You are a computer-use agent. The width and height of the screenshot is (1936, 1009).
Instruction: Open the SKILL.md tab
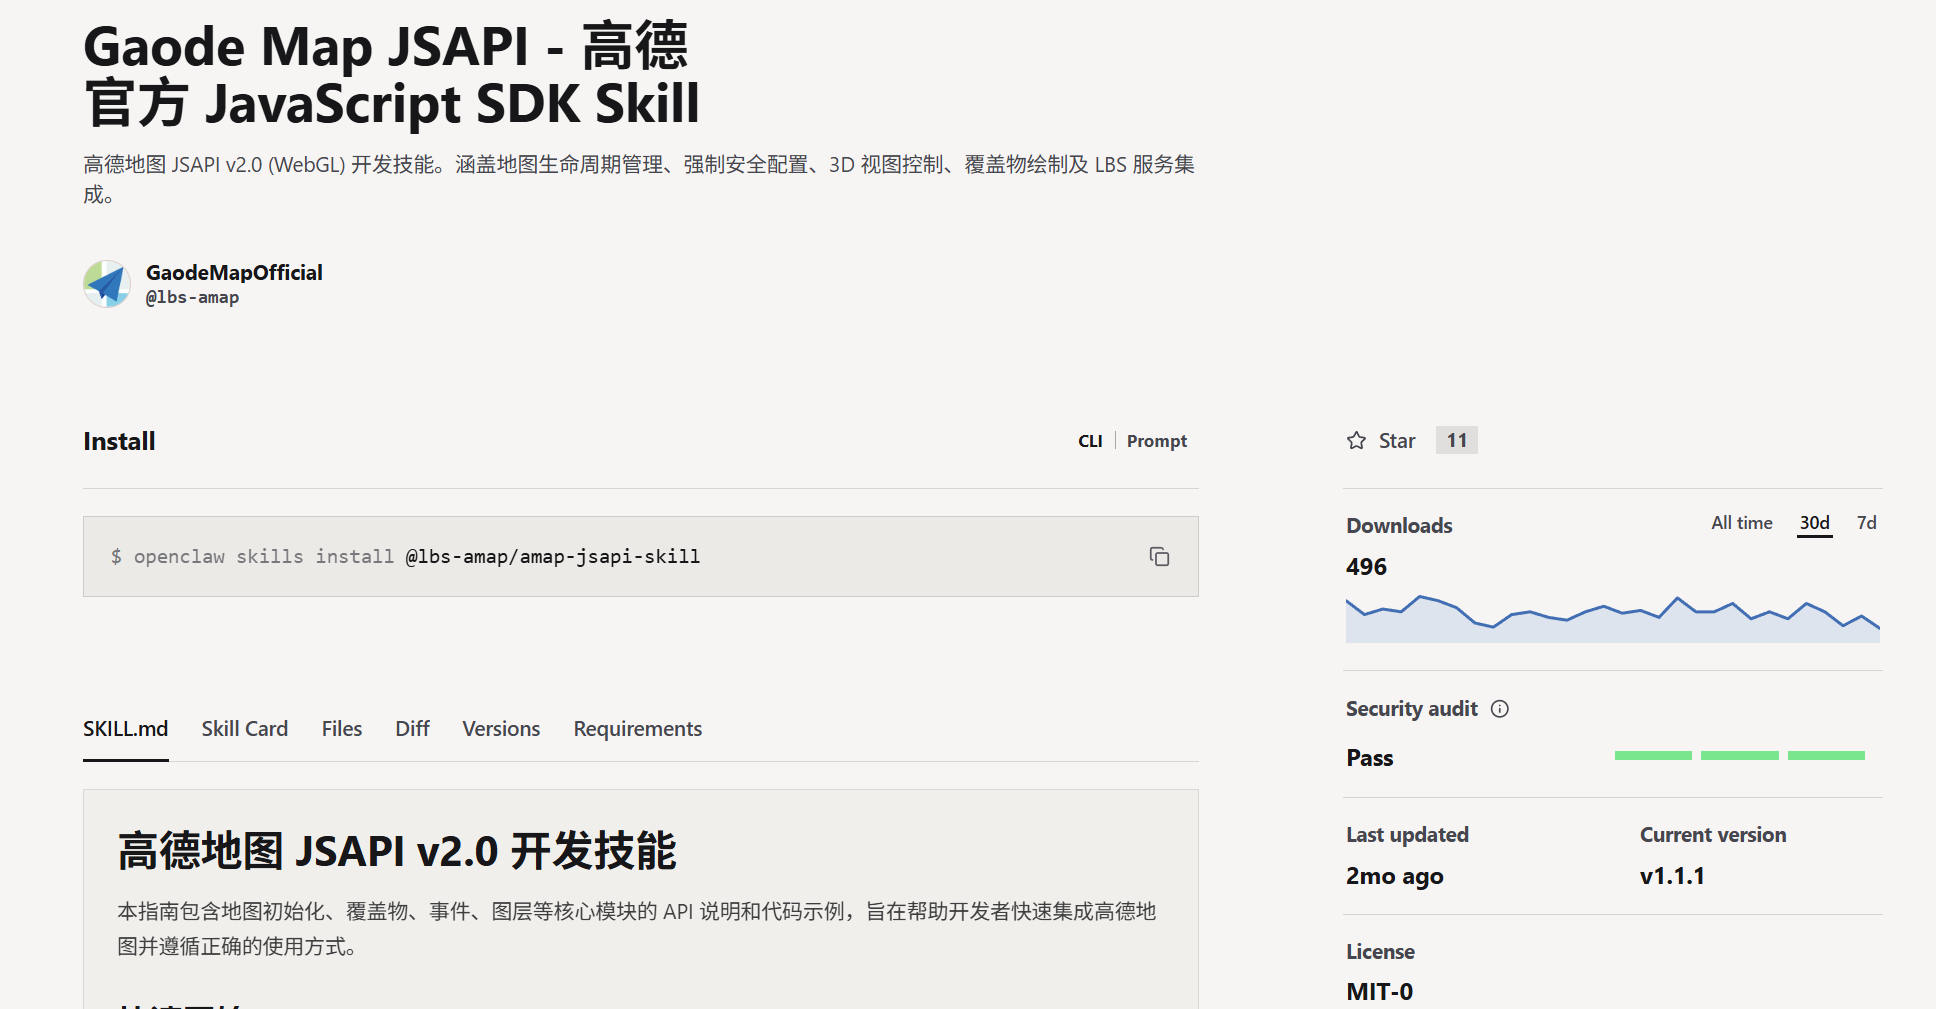[x=126, y=729]
